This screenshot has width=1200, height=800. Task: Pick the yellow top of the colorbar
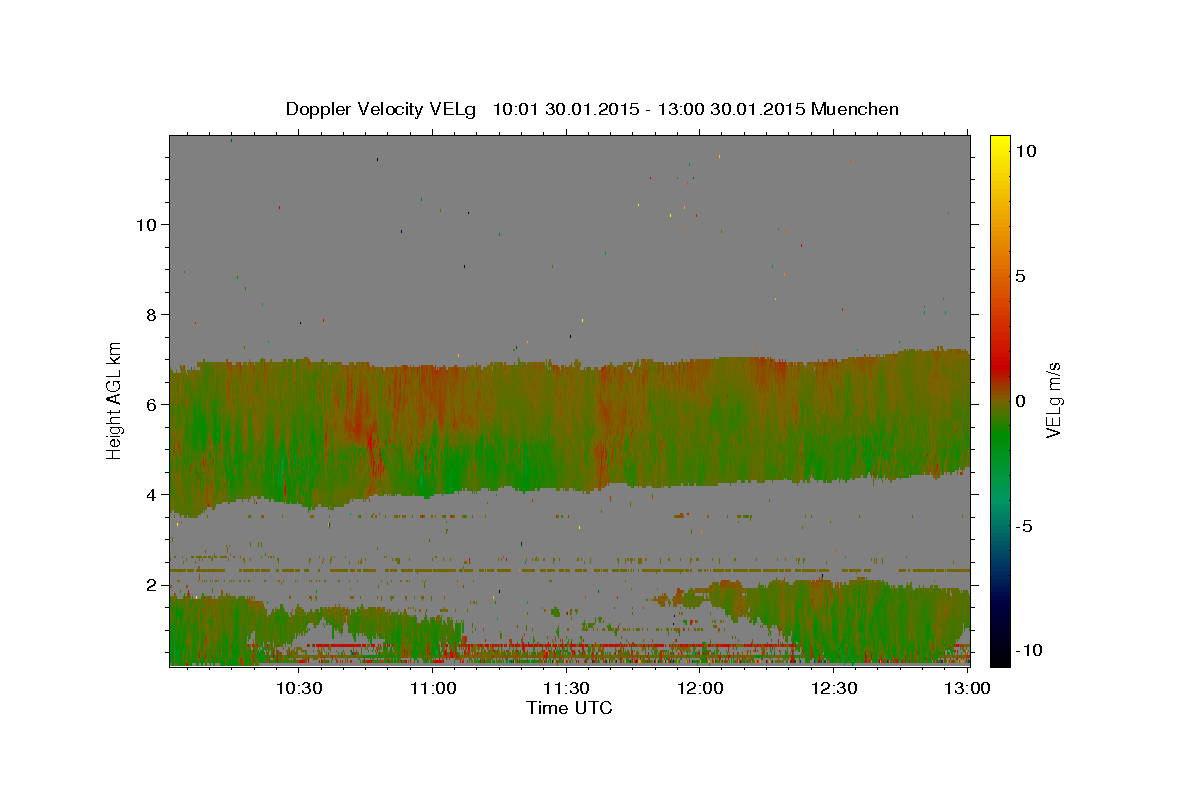click(999, 145)
